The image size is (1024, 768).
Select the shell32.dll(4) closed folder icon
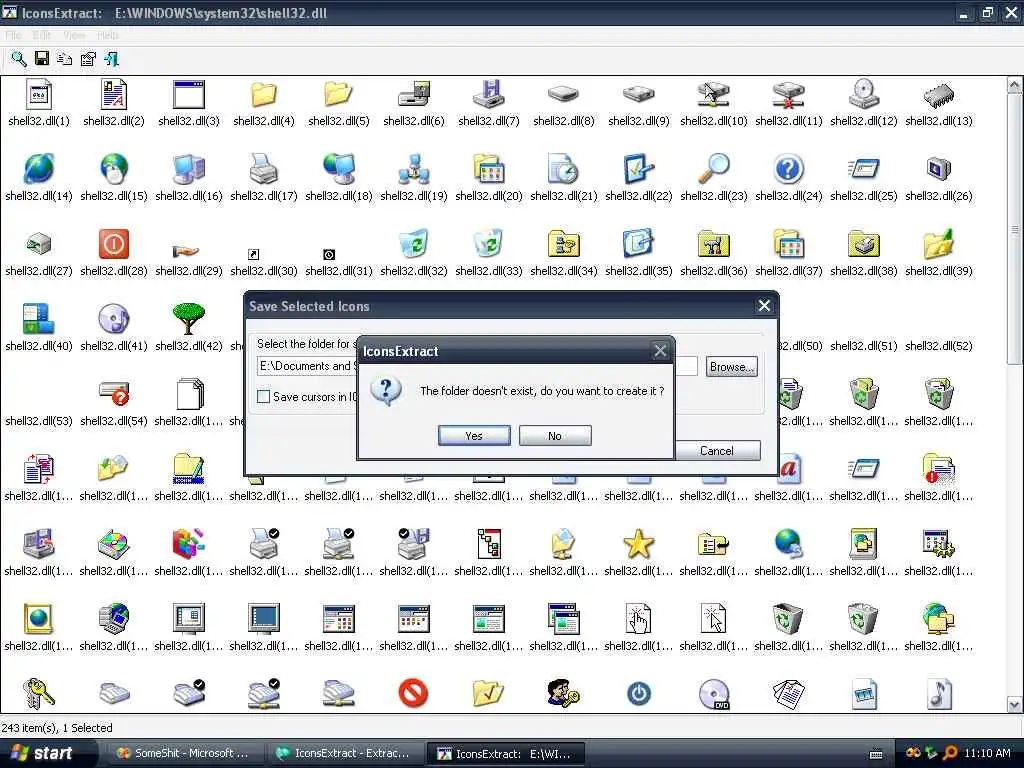264,95
